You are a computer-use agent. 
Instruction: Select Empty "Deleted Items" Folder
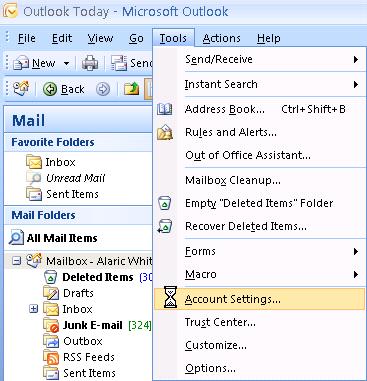tap(258, 203)
